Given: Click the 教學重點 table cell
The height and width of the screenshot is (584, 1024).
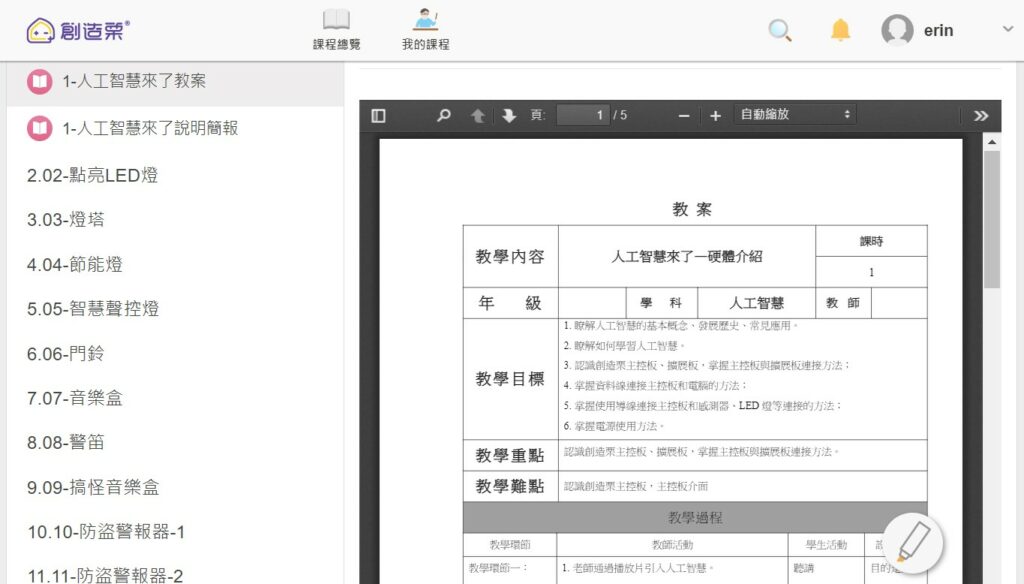Looking at the screenshot, I should pos(510,455).
